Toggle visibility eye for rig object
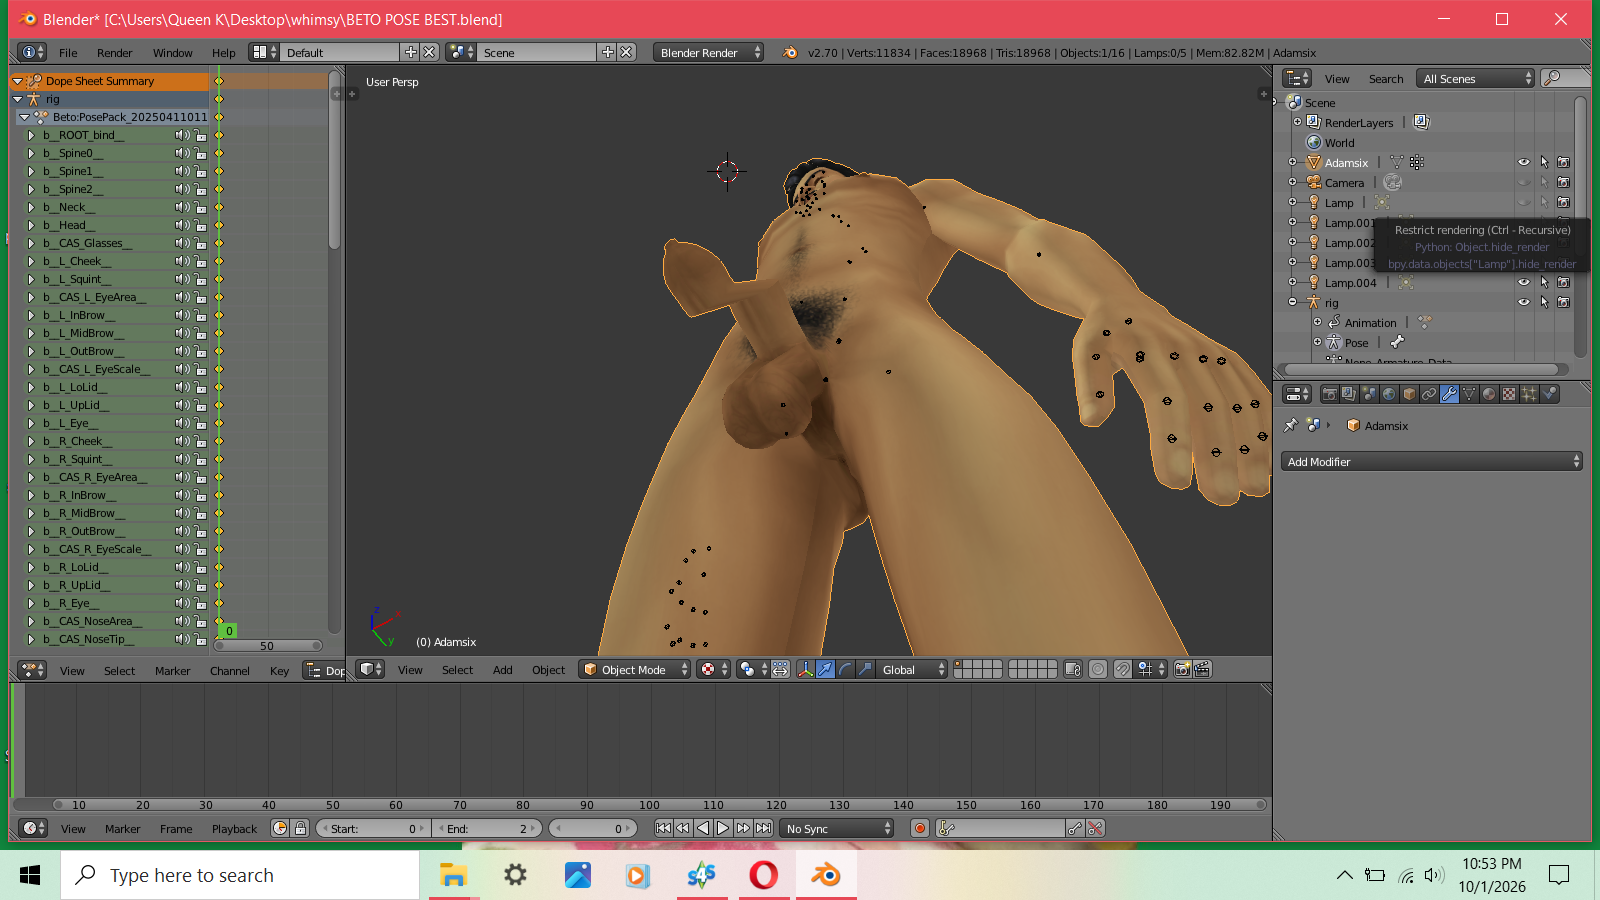Viewport: 1600px width, 900px height. [1524, 302]
